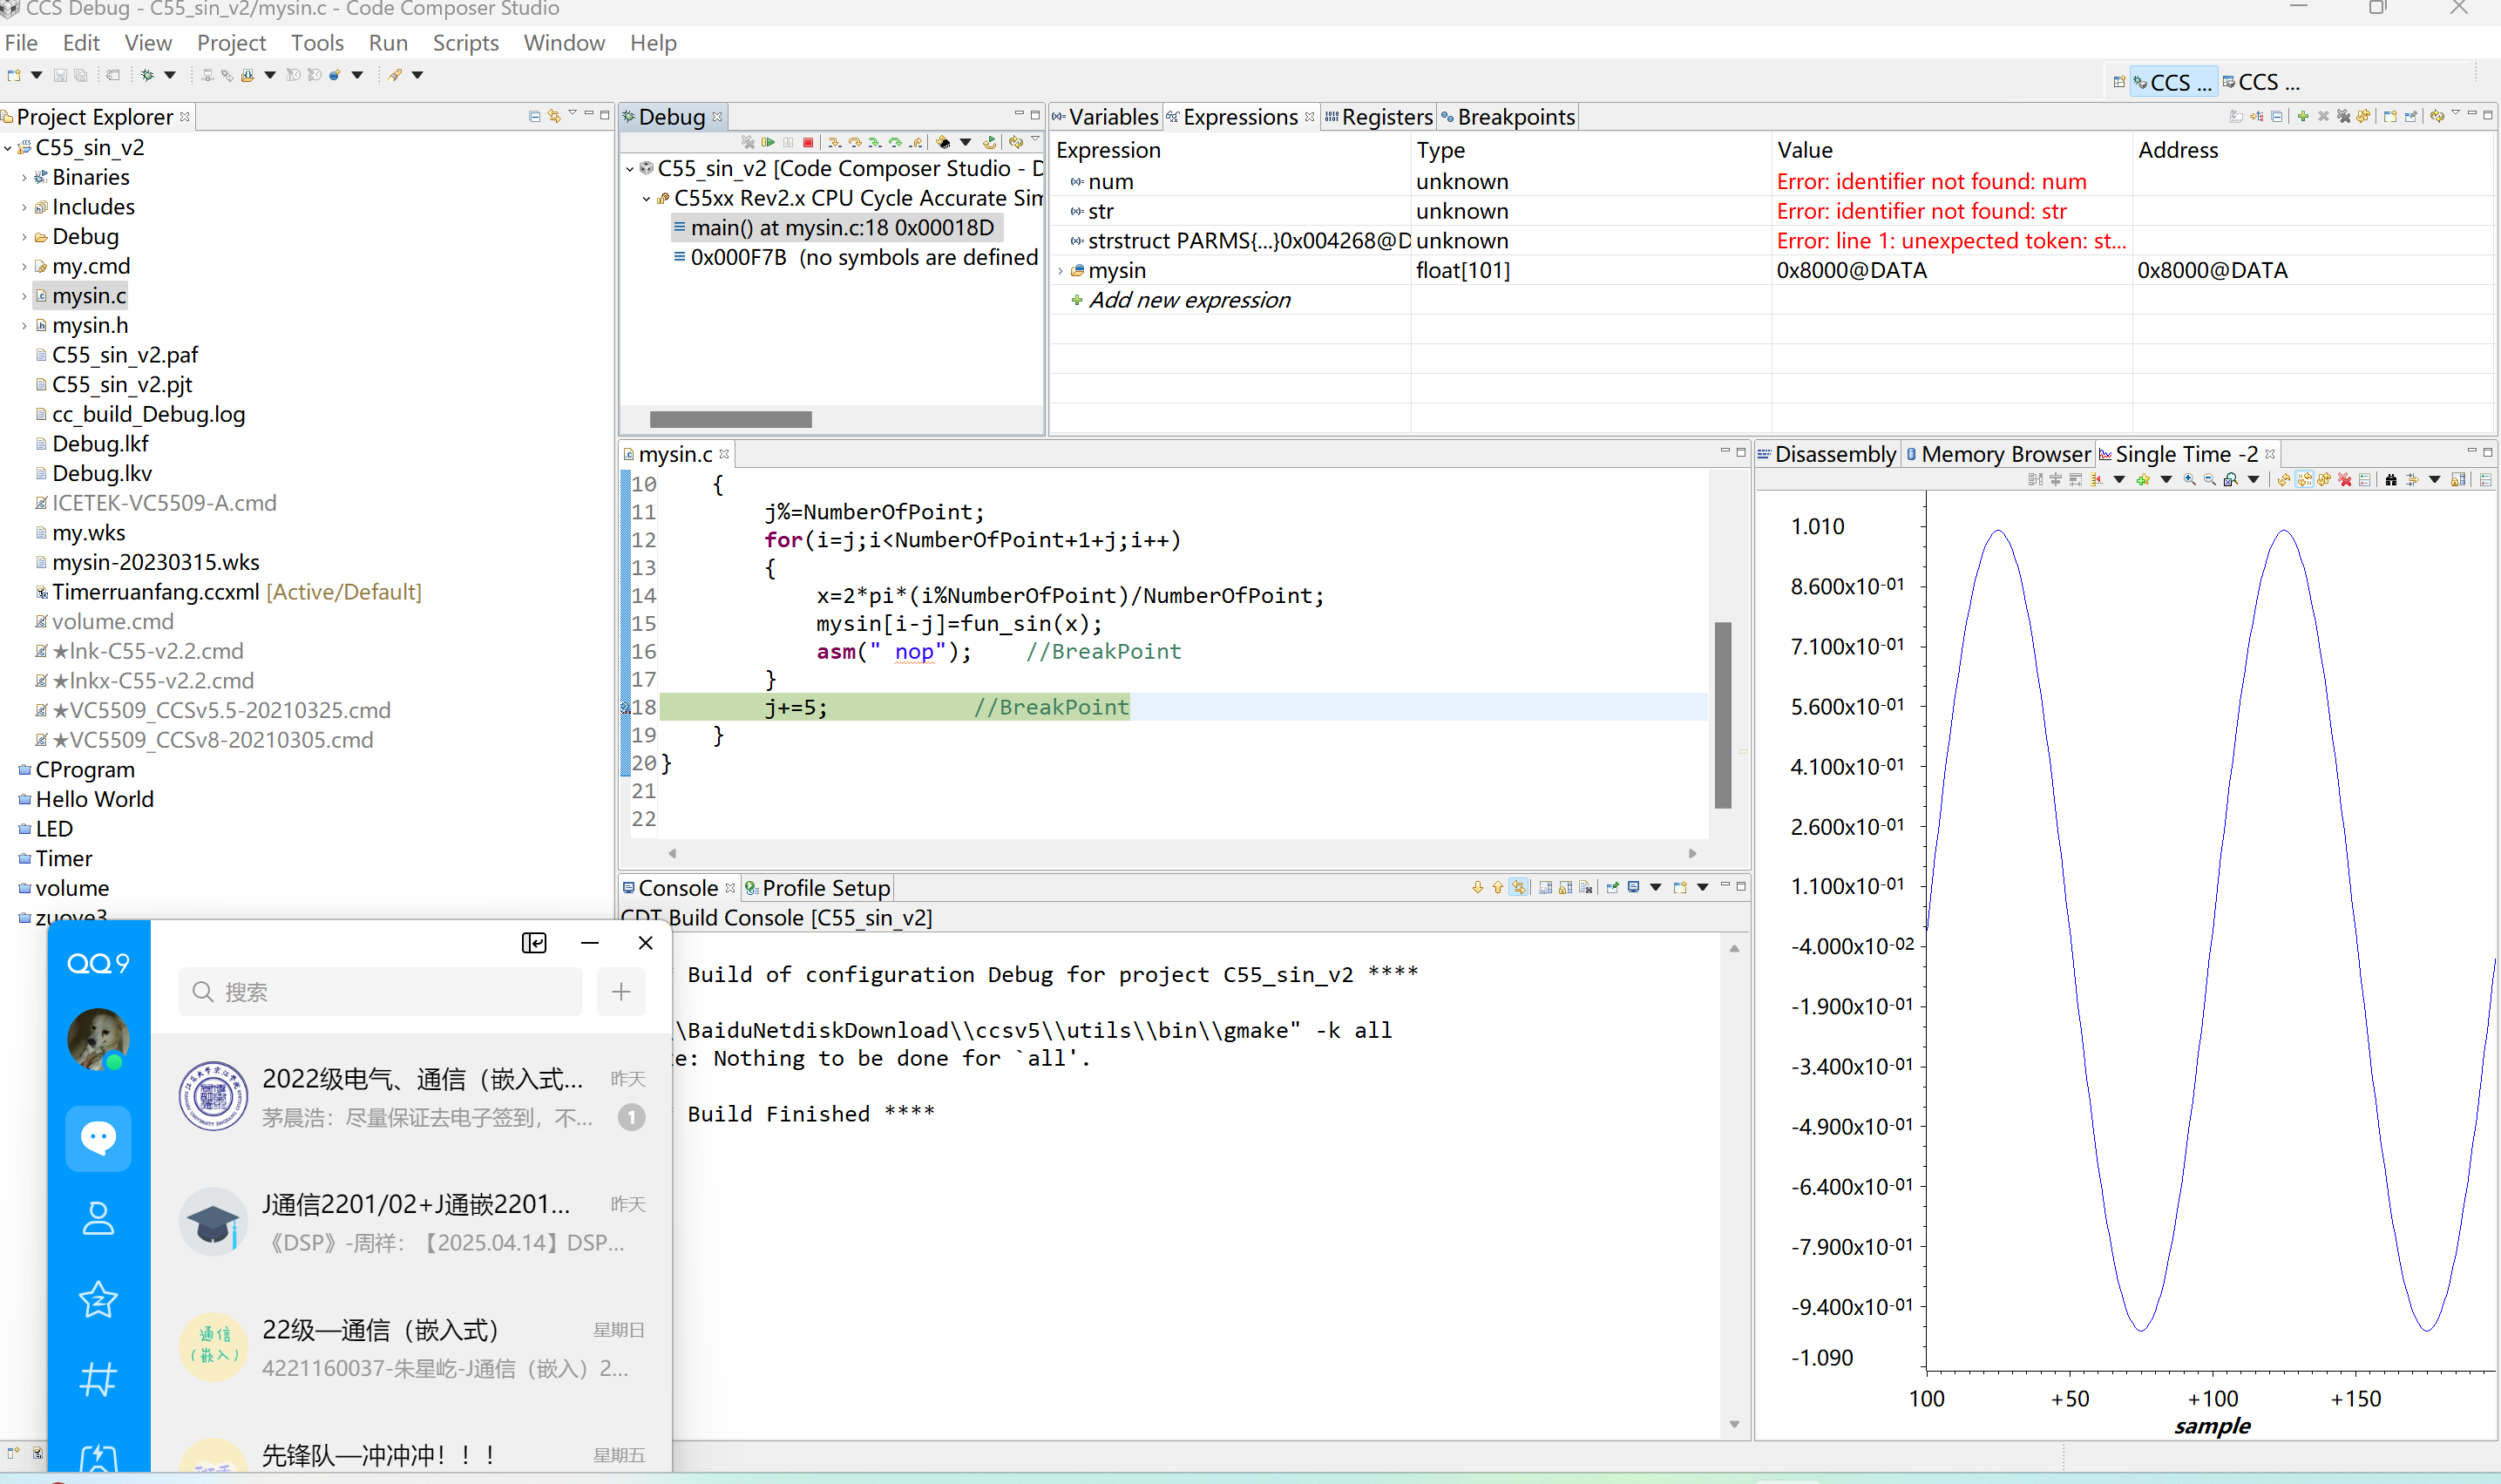Click Add new expression row
Viewport: 2501px width, 1484px height.
click(1188, 300)
